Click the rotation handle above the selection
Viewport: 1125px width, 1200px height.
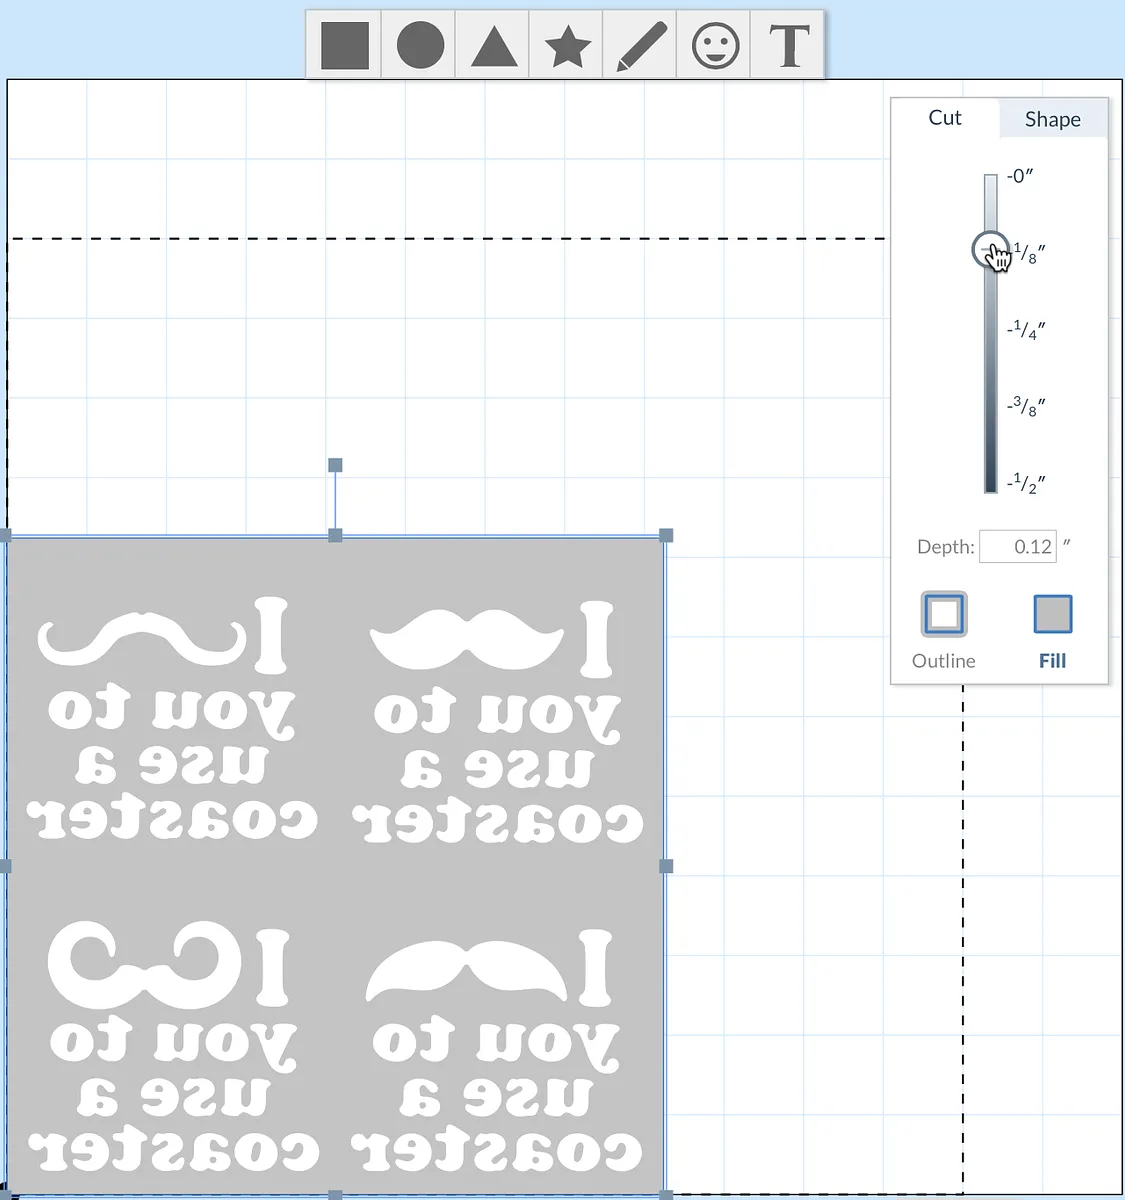(x=335, y=465)
